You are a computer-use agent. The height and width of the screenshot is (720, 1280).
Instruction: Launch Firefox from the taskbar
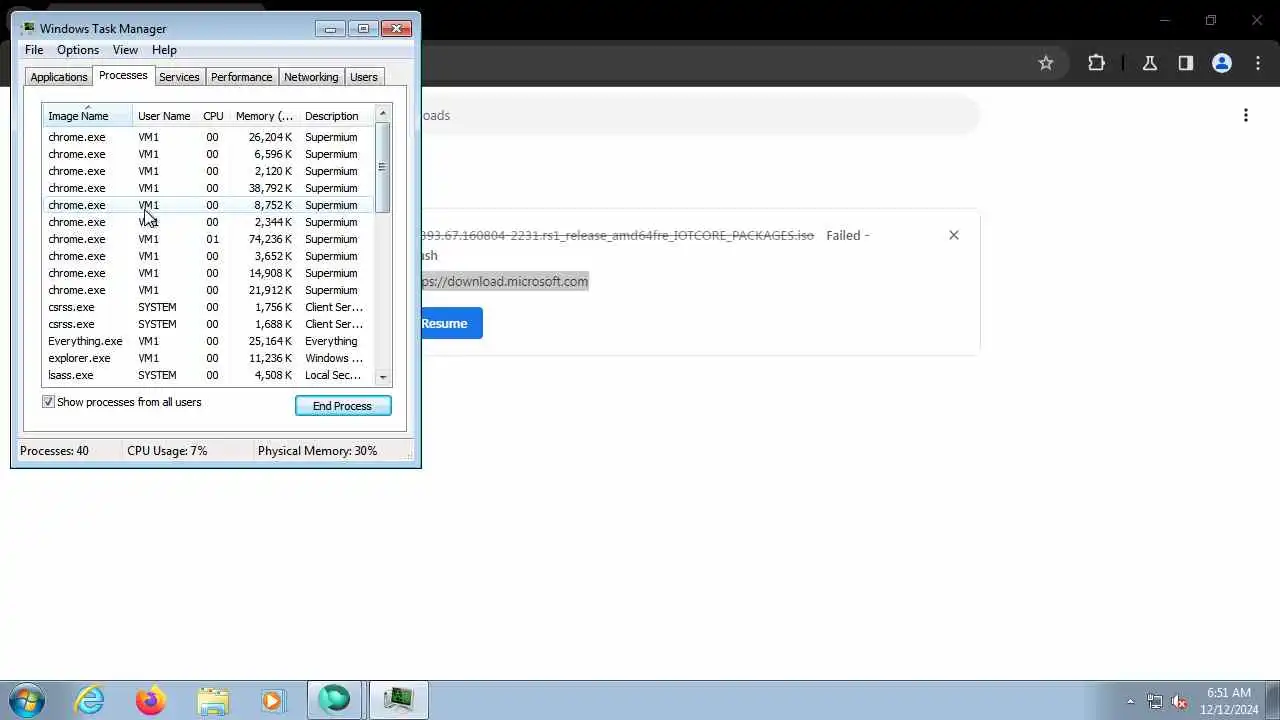pyautogui.click(x=151, y=700)
